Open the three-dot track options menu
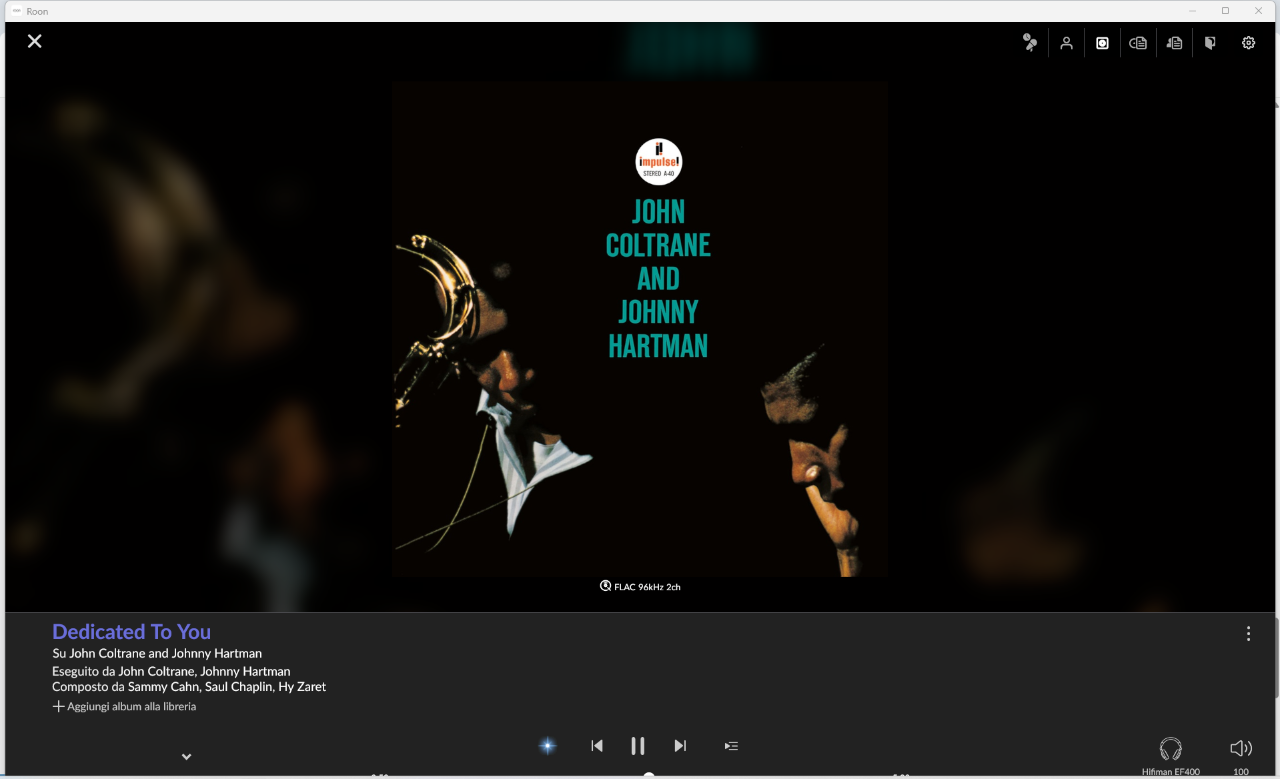Screen dimensions: 1280x779 pyautogui.click(x=1248, y=633)
